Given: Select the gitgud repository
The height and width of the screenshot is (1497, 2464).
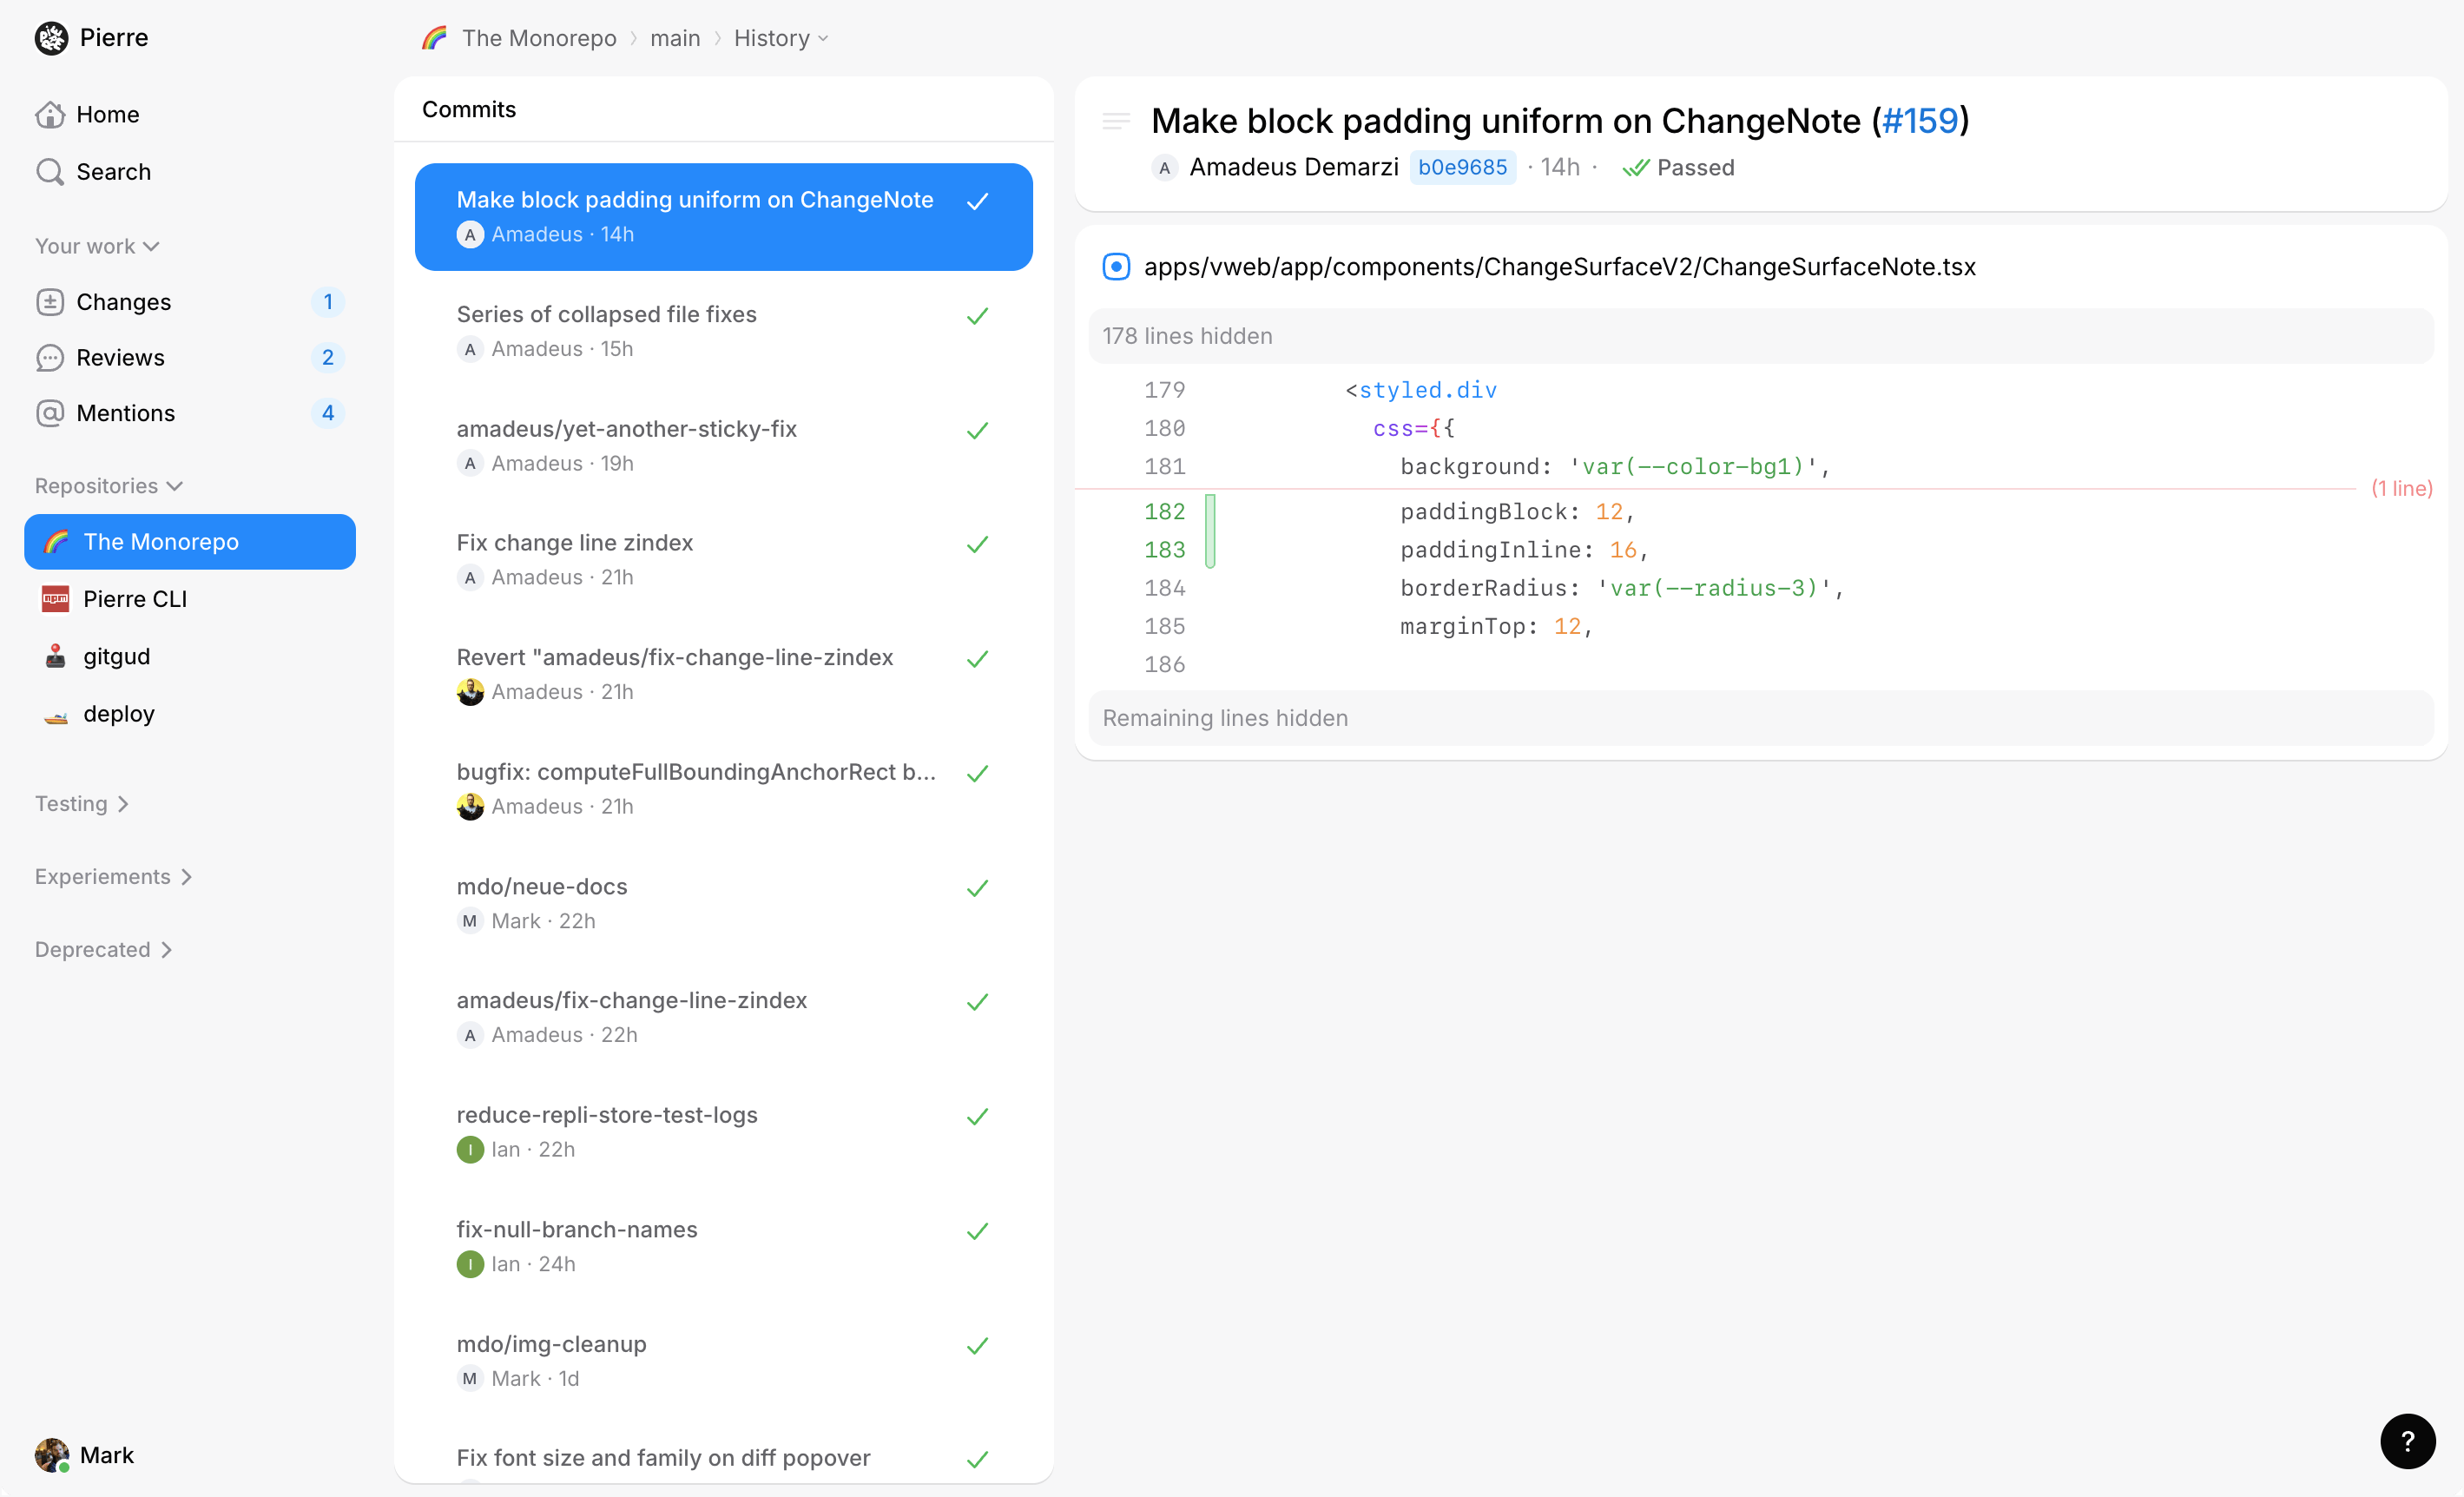Looking at the screenshot, I should 116,656.
